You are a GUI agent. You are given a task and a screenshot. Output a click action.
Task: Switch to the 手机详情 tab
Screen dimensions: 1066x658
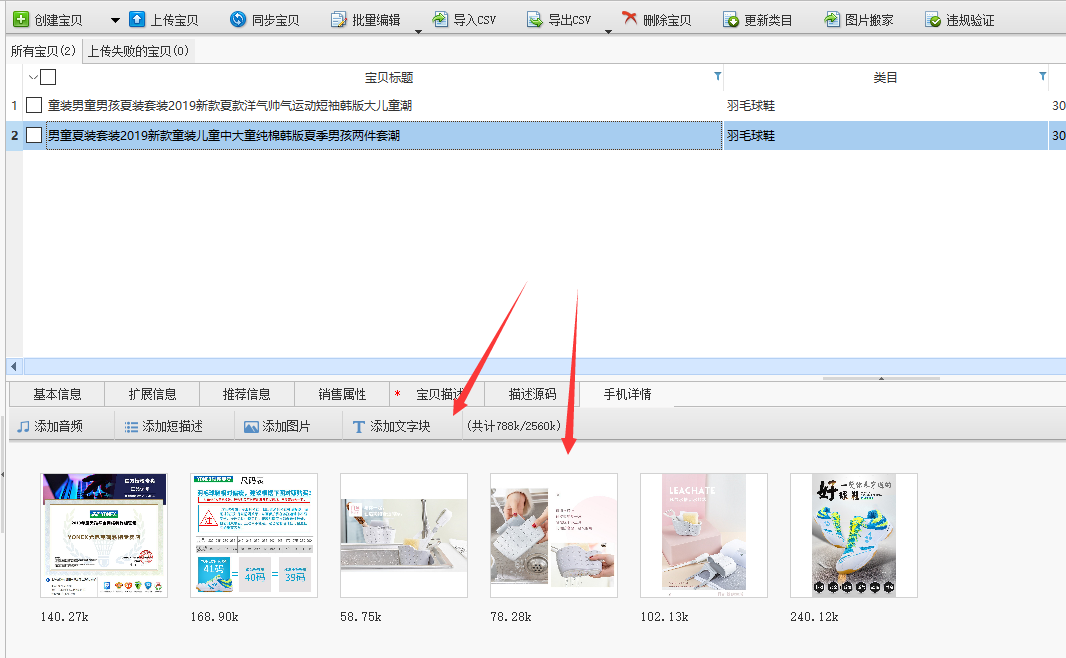[627, 394]
